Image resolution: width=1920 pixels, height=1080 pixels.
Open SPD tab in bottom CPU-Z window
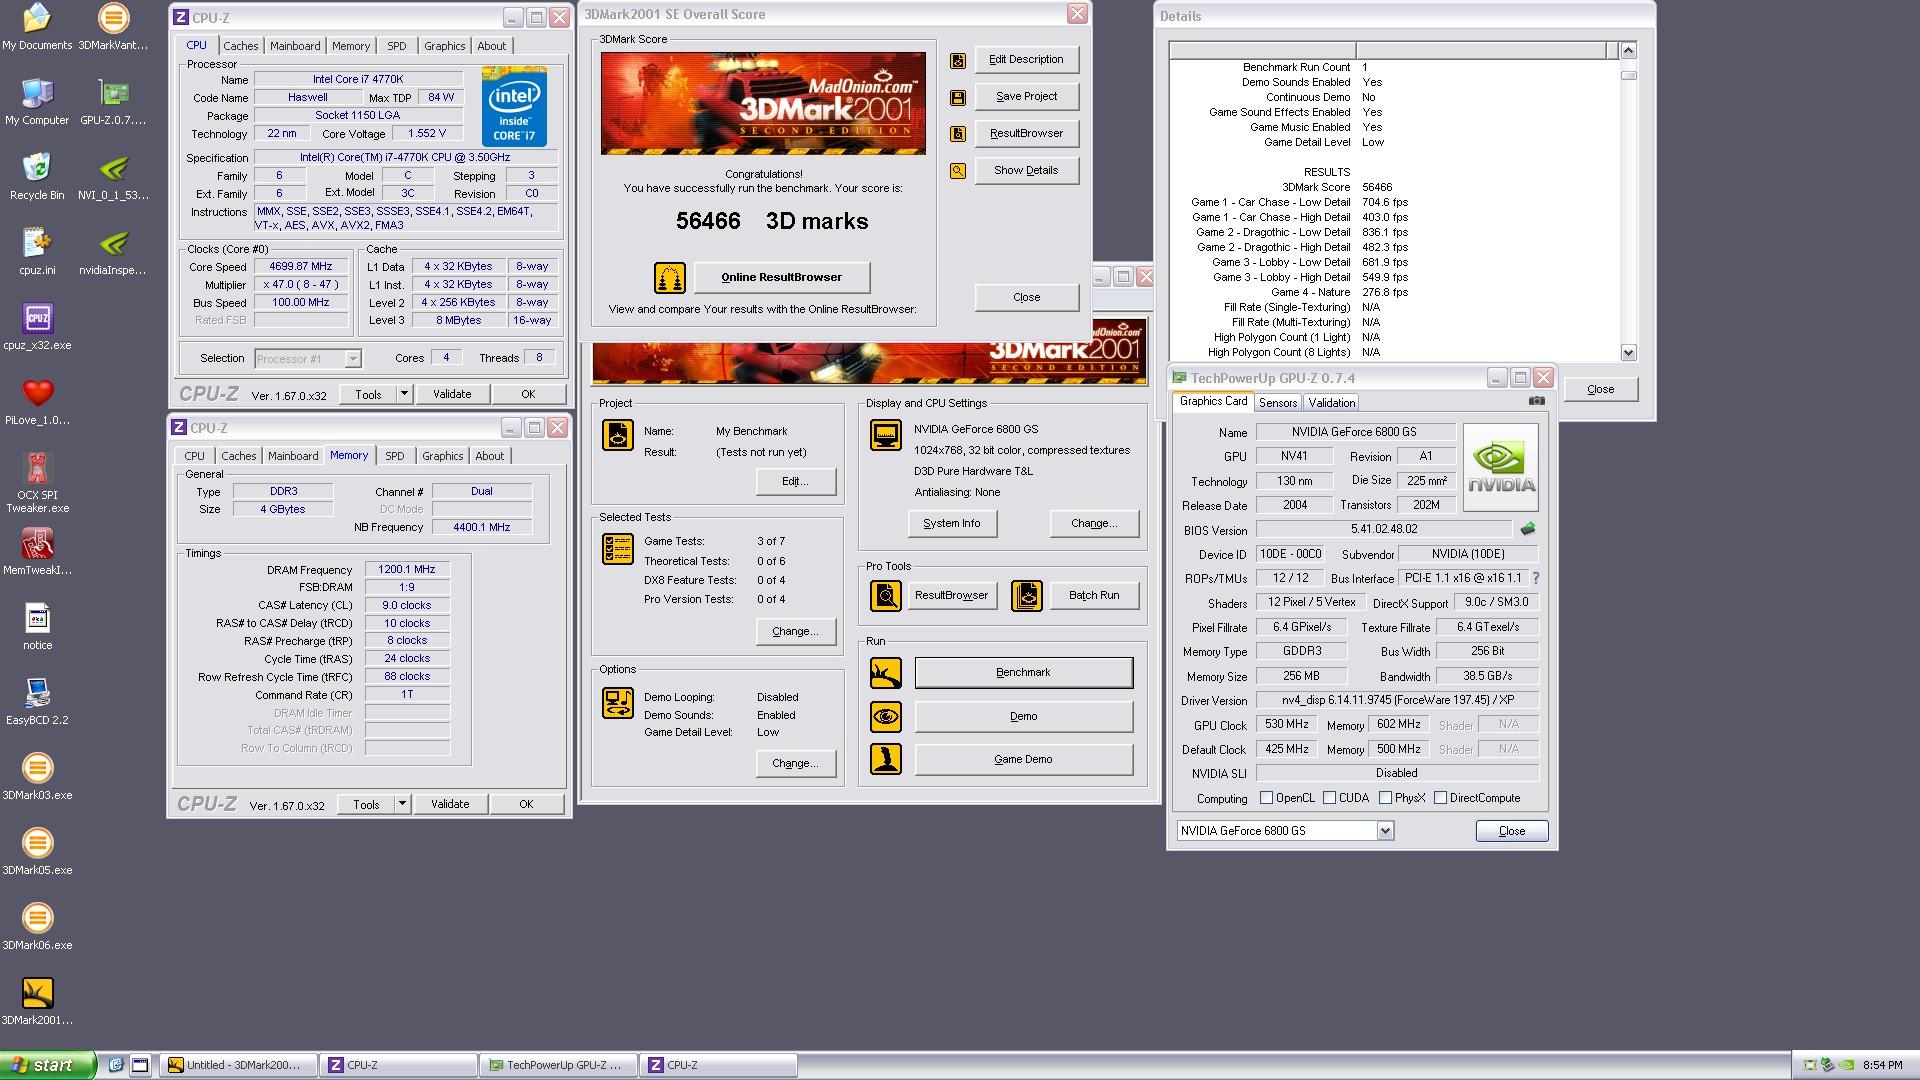click(x=395, y=456)
